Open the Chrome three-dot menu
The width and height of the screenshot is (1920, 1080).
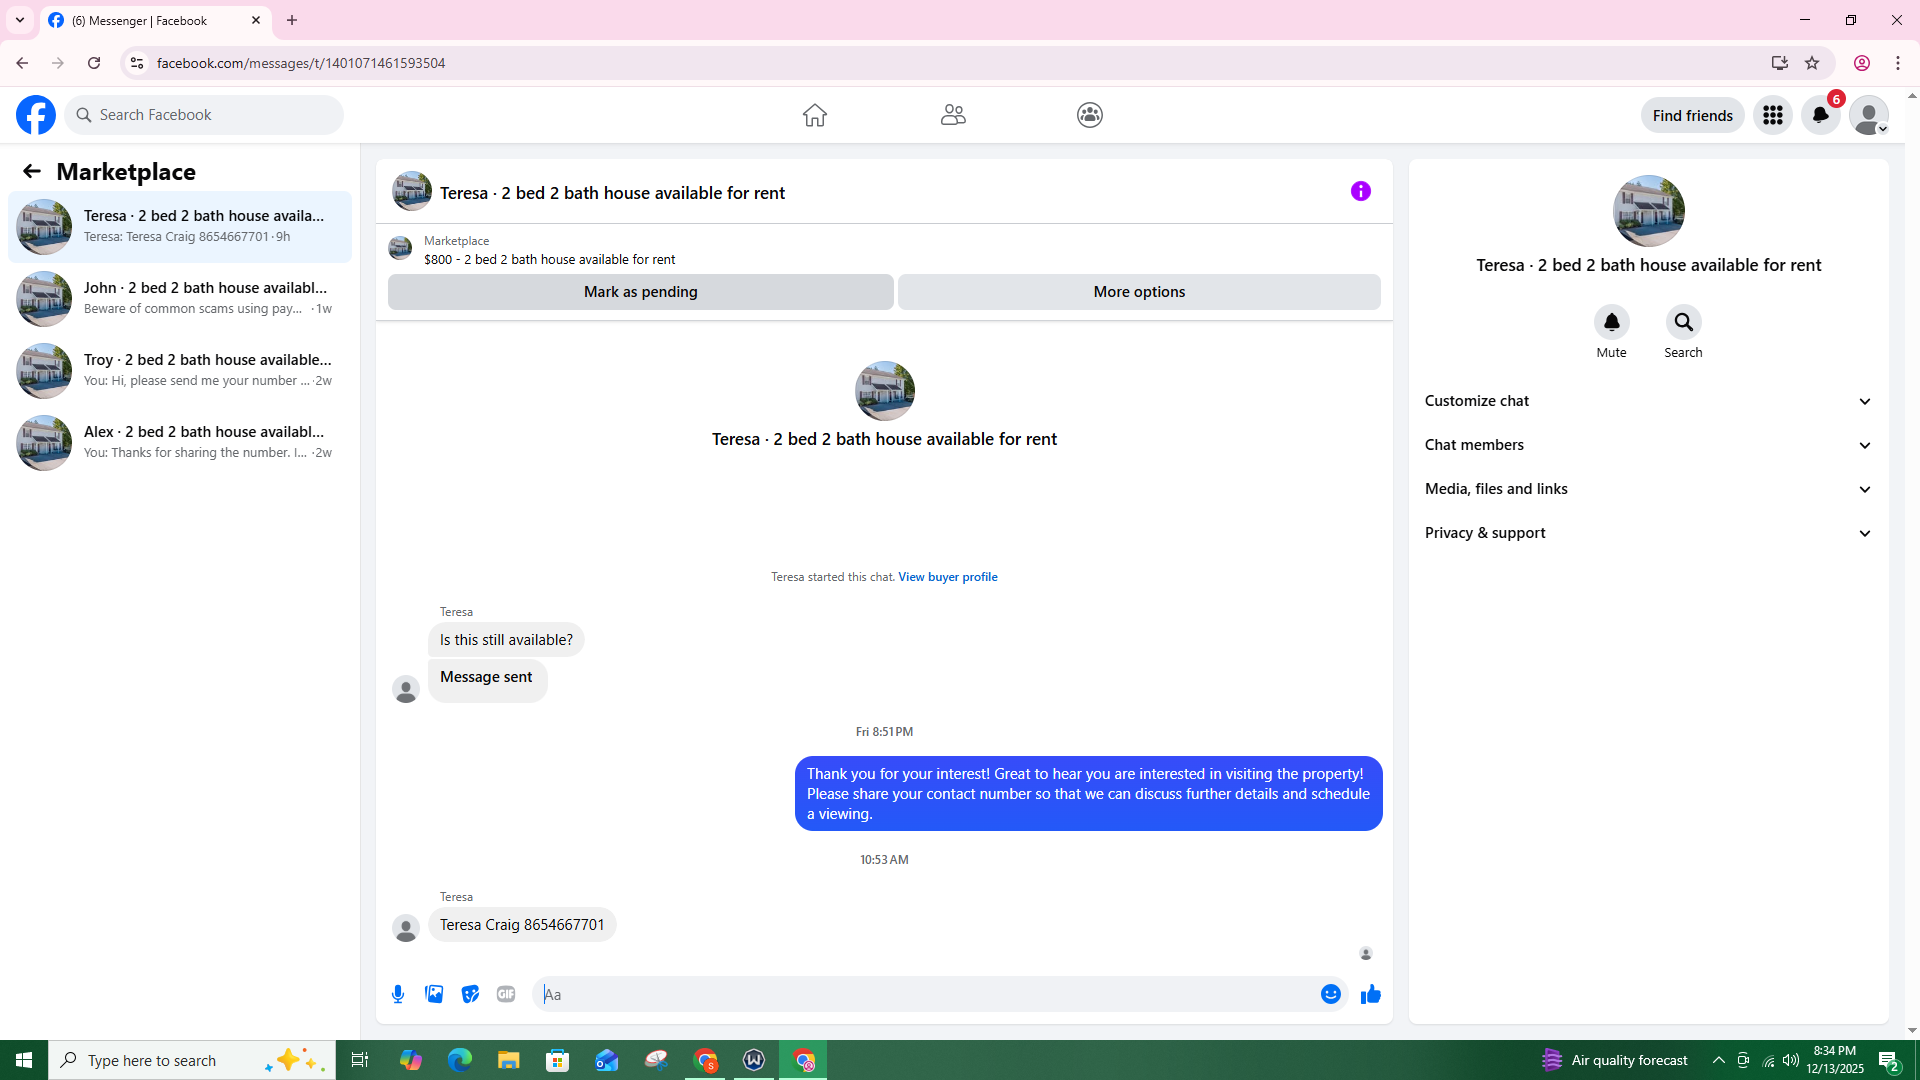tap(1898, 63)
